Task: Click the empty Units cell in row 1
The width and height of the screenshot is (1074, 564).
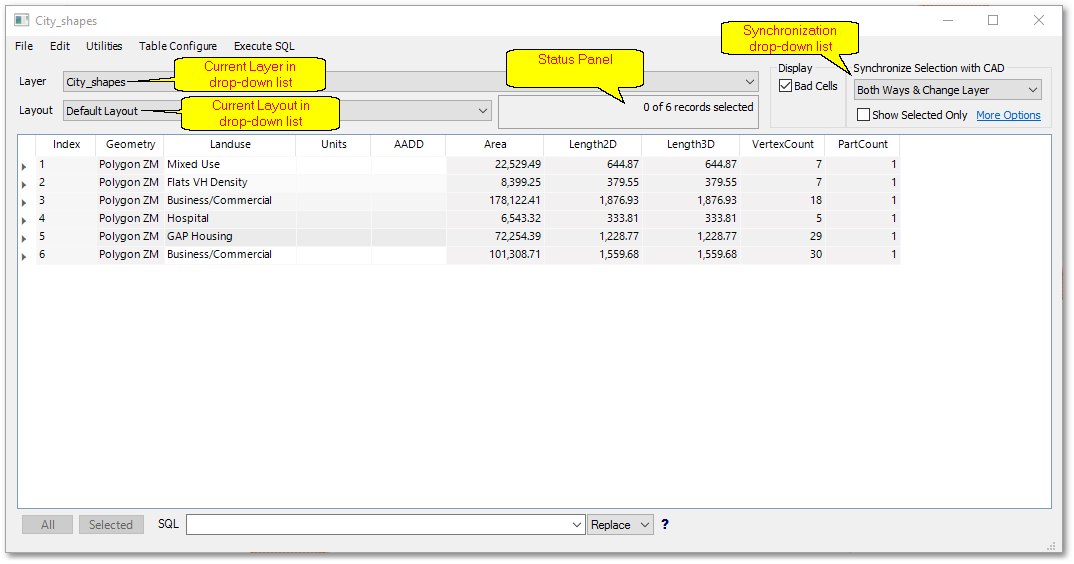Action: (334, 164)
